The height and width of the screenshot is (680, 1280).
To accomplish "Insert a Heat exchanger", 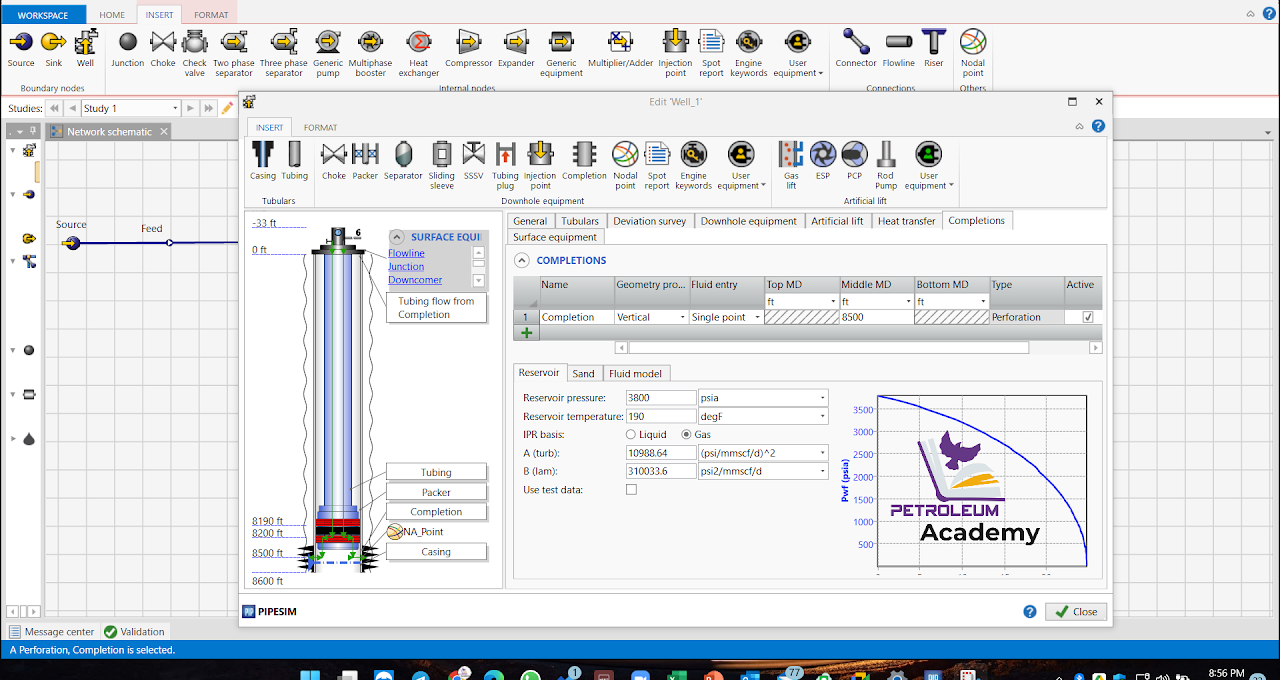I will point(419,53).
